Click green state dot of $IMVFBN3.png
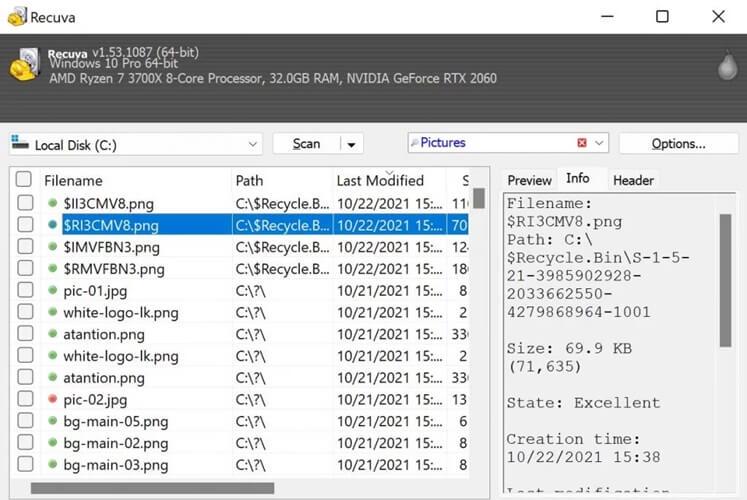 tap(53, 247)
